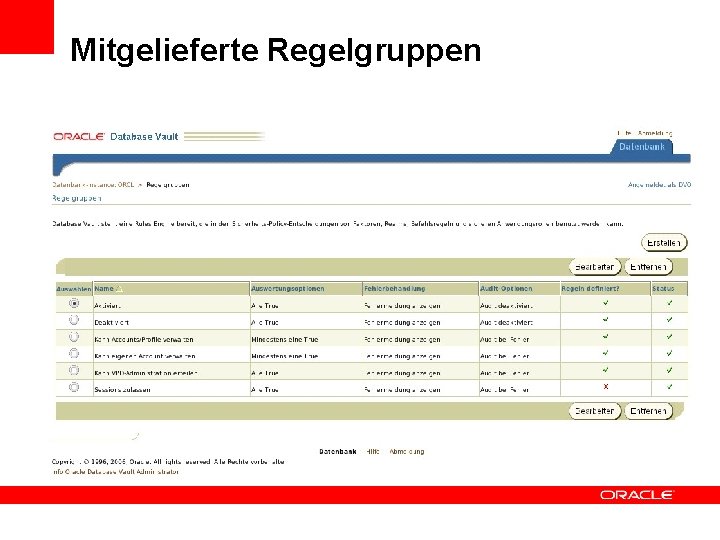Click the Hilfe link in the page header
The height and width of the screenshot is (540, 720).
click(624, 133)
